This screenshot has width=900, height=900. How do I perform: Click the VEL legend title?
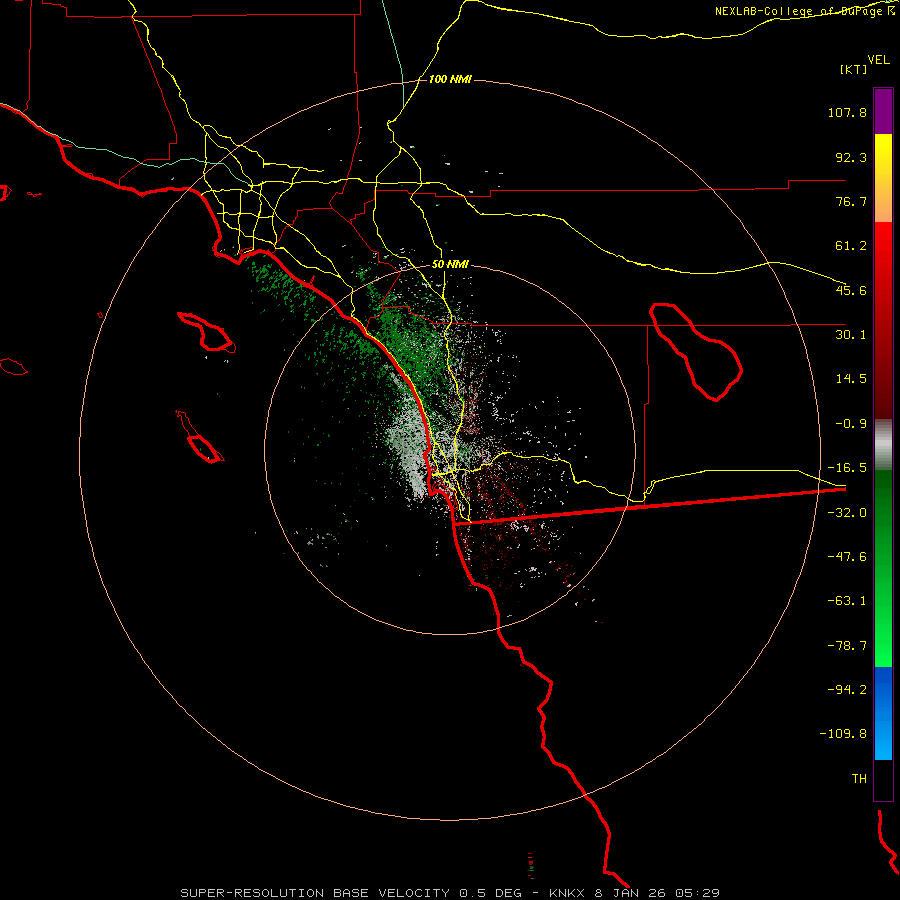[878, 60]
